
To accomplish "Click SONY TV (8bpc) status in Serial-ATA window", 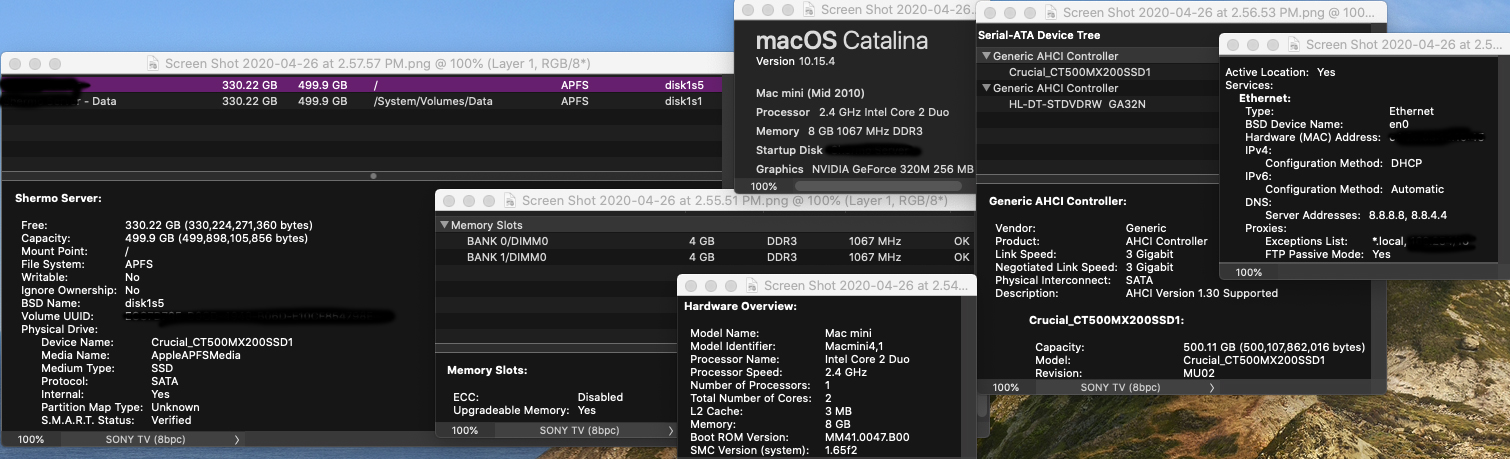I will point(1121,387).
